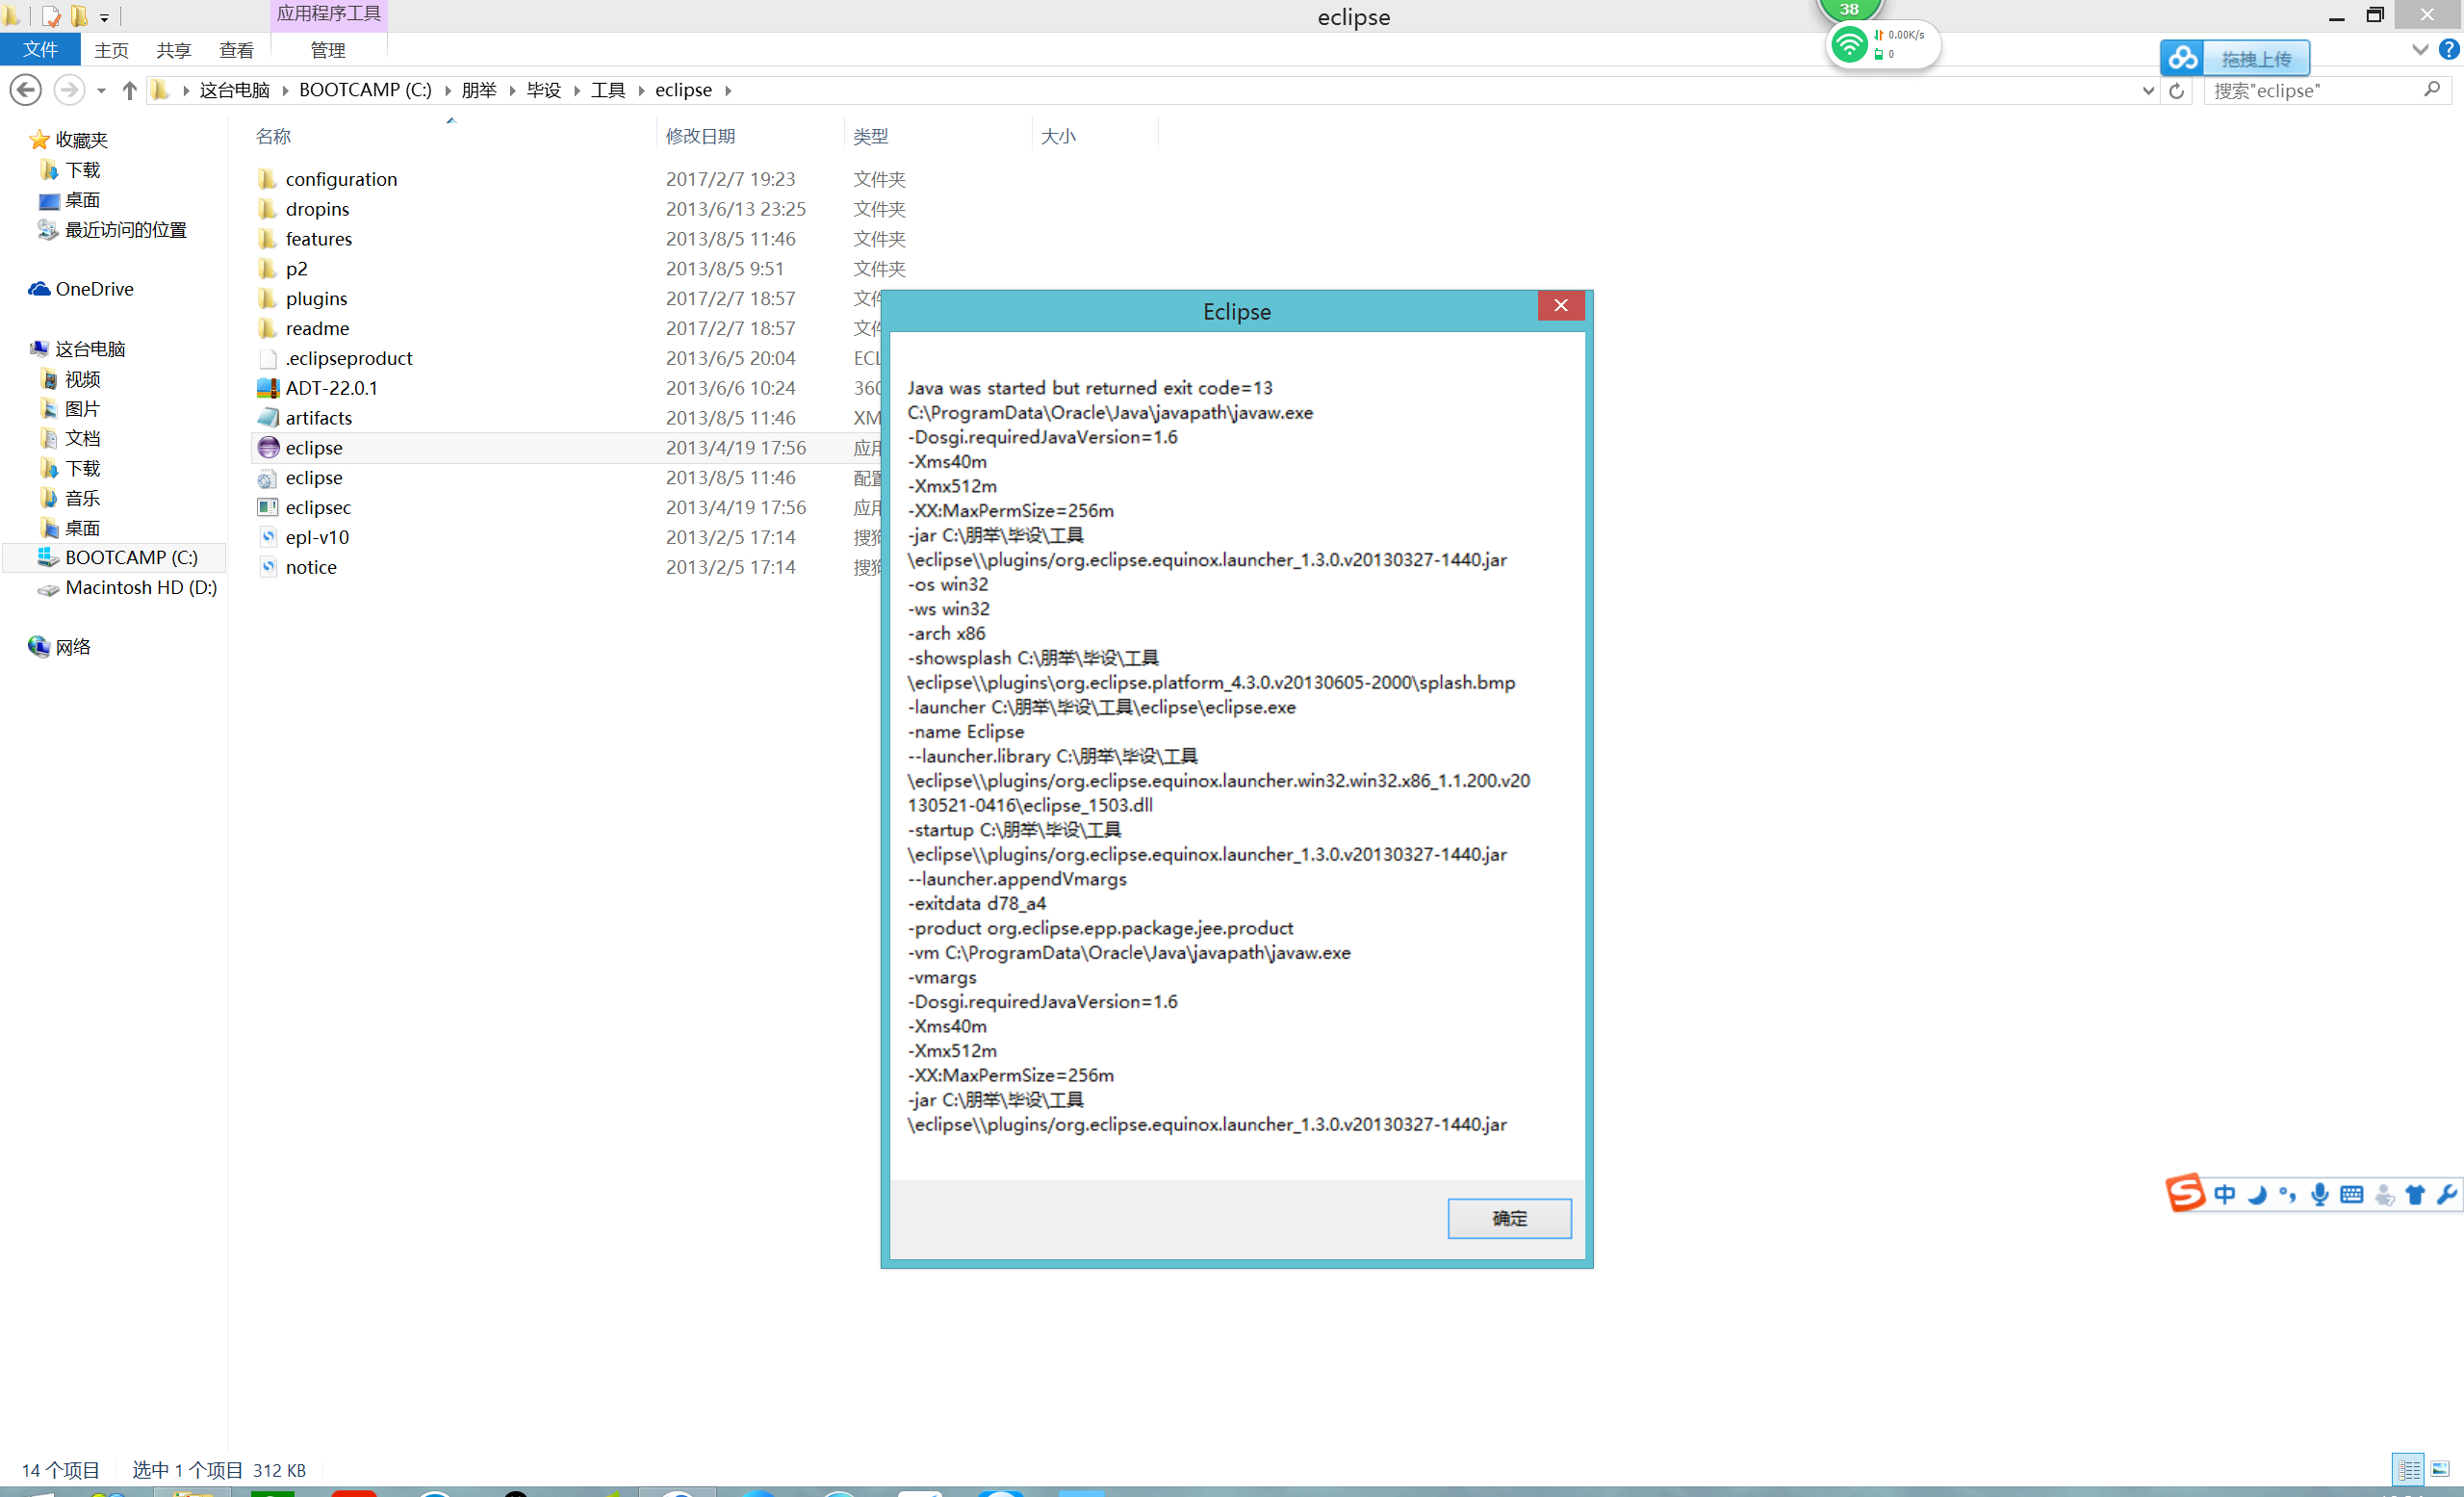Viewport: 2464px width, 1497px height.
Task: Click the refresh icon in address bar
Action: point(2176,91)
